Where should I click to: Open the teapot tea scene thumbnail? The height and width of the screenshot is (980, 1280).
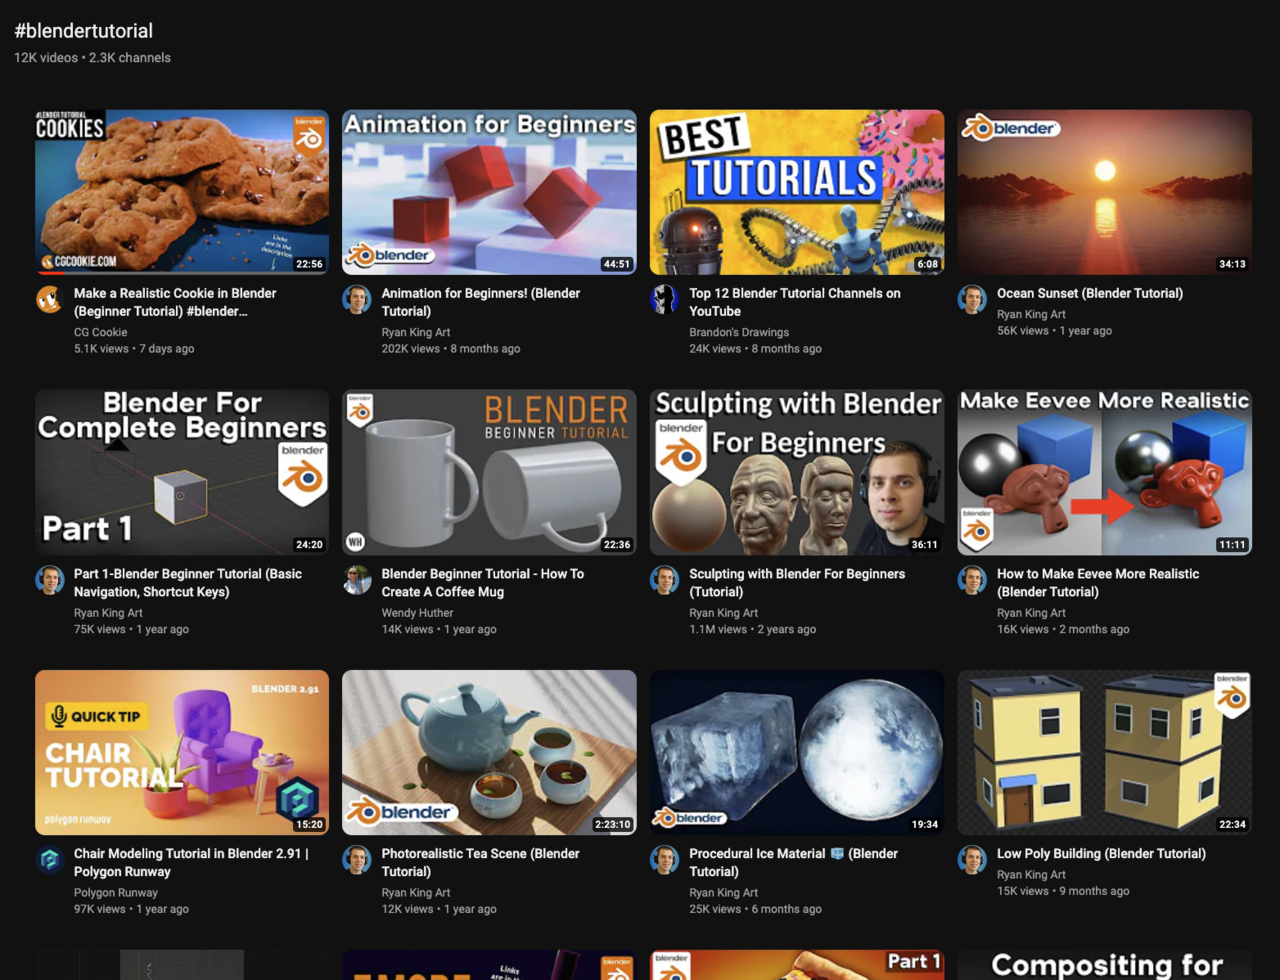coord(489,753)
